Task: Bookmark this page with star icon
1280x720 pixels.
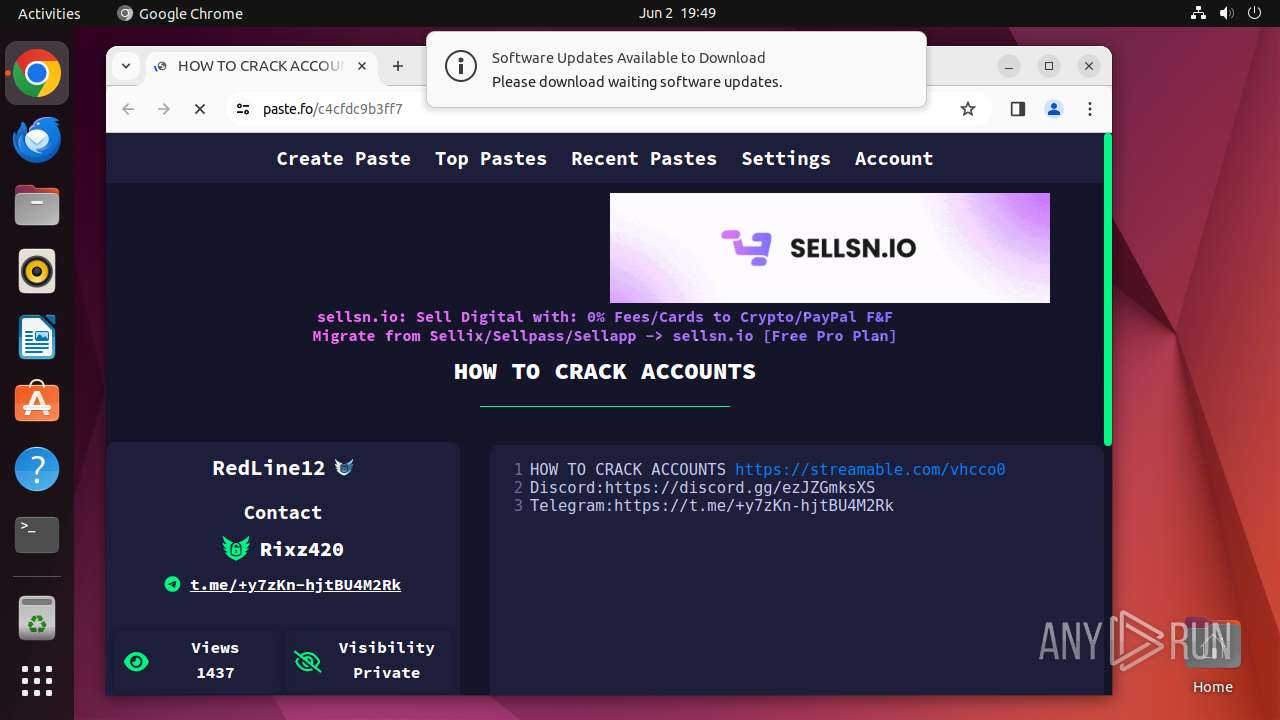Action: pos(968,109)
